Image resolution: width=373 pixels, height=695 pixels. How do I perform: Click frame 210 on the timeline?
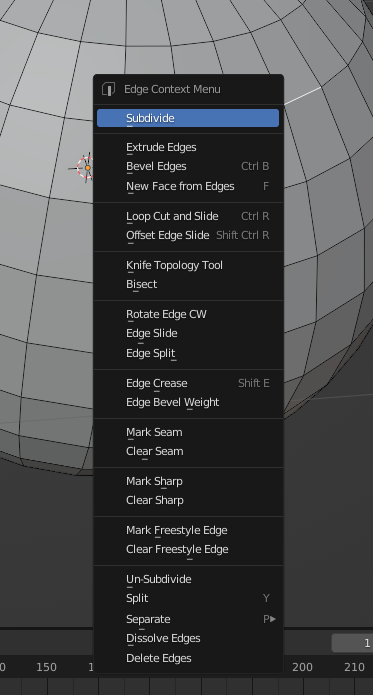point(354,667)
